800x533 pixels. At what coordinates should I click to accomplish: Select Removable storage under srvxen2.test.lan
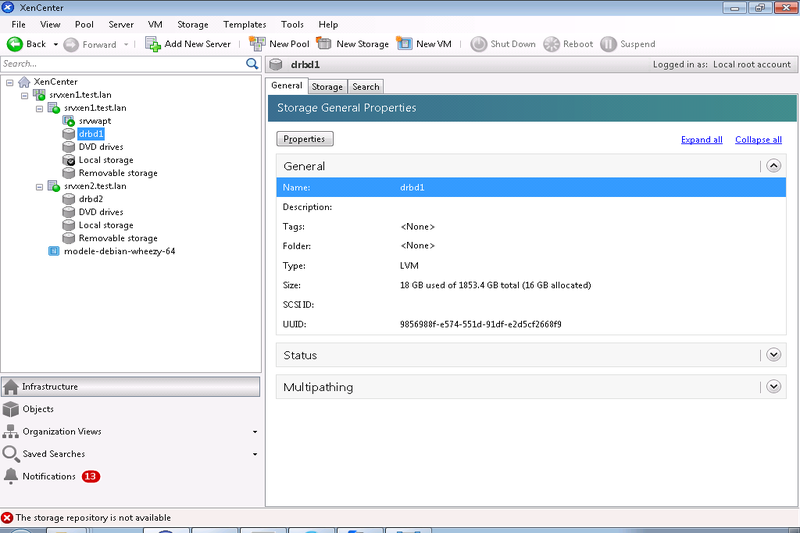click(x=118, y=238)
